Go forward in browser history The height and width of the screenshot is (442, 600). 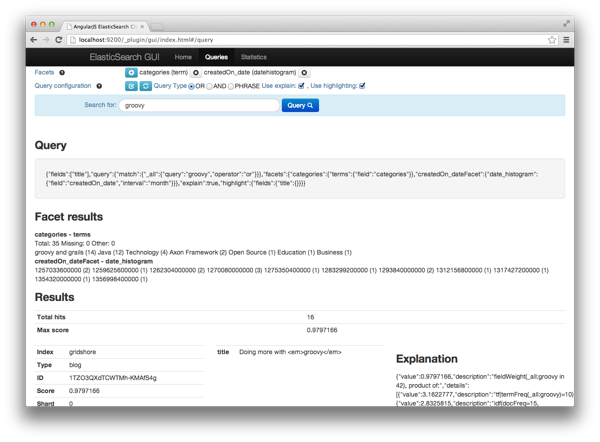tap(46, 40)
